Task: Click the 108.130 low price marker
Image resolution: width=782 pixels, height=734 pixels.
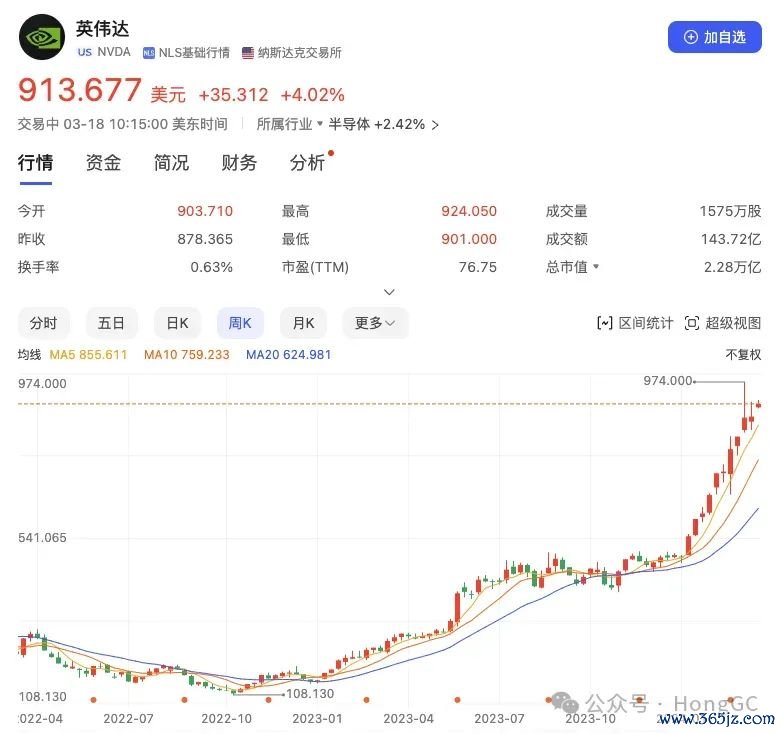Action: (310, 694)
